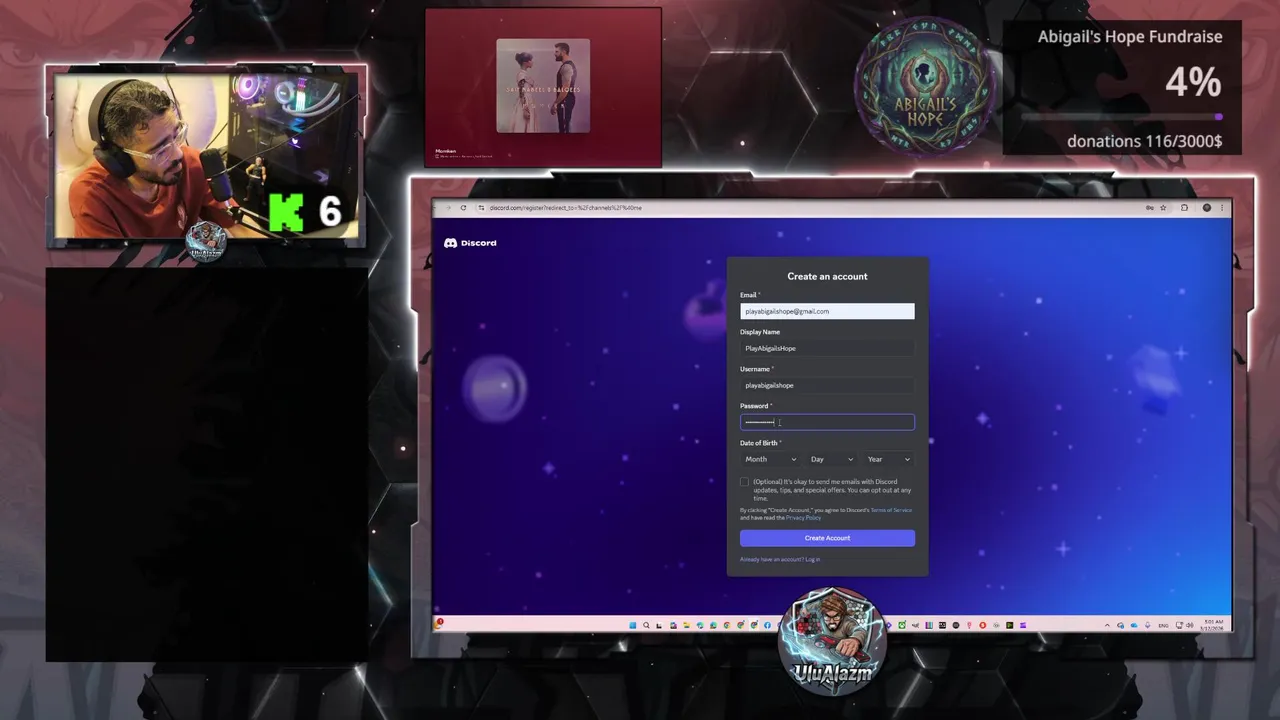Open the browser three-dot menu

tap(1222, 208)
